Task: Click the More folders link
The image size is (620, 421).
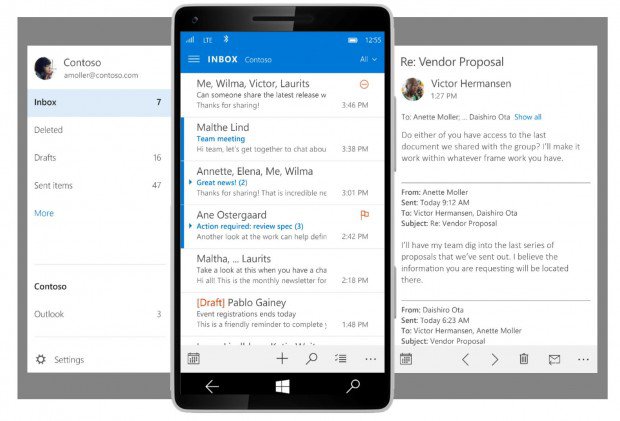Action: coord(44,213)
